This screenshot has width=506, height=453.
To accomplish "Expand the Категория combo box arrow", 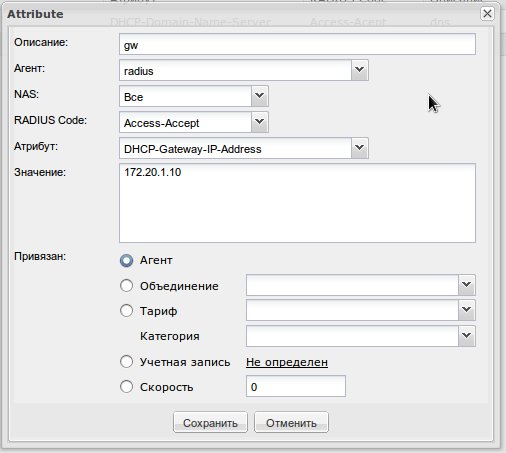I will click(466, 336).
